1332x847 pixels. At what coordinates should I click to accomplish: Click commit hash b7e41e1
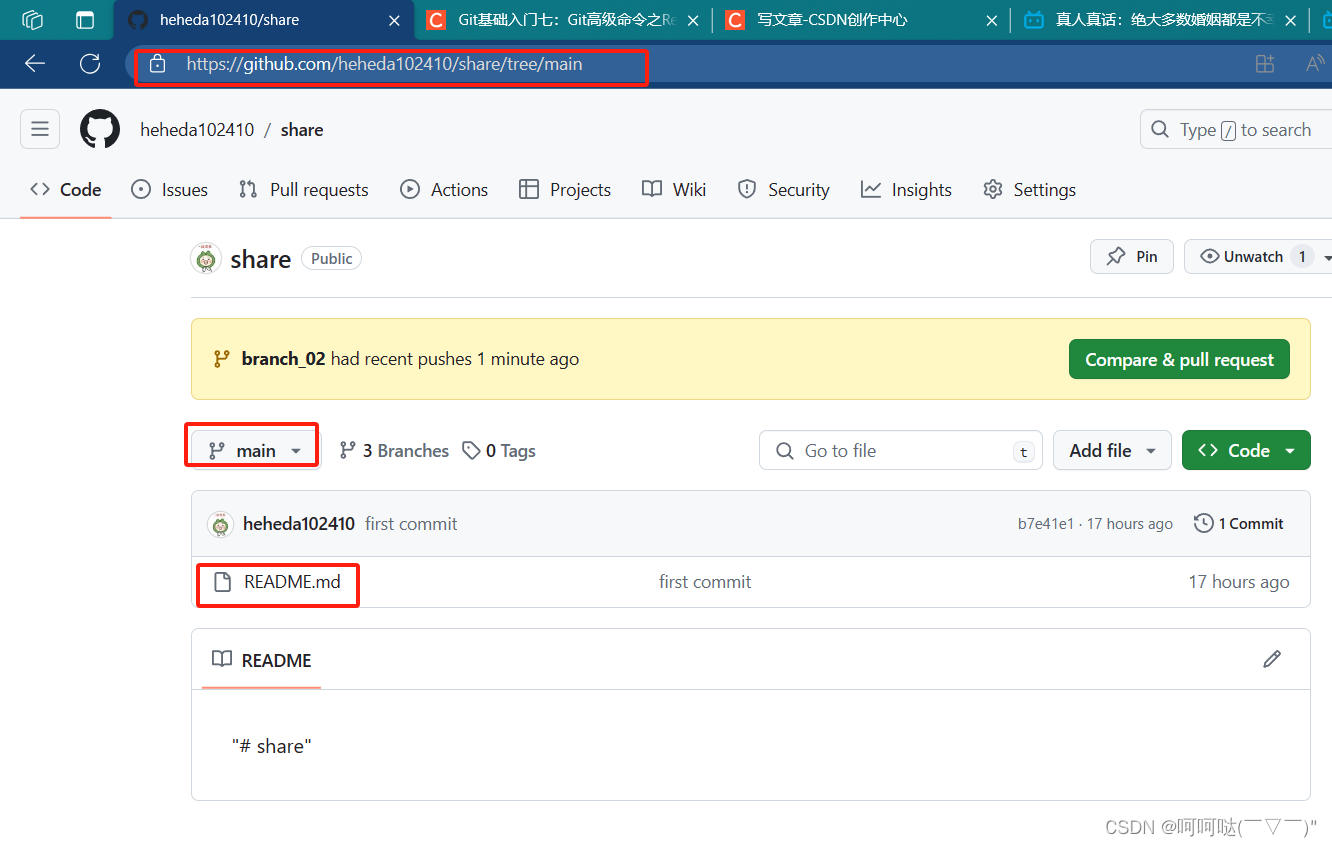tap(1046, 524)
